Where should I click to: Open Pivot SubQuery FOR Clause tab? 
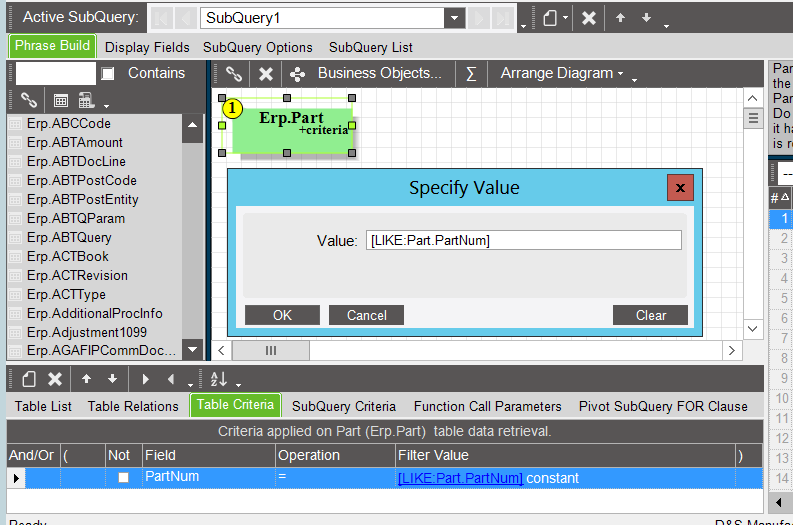(663, 406)
